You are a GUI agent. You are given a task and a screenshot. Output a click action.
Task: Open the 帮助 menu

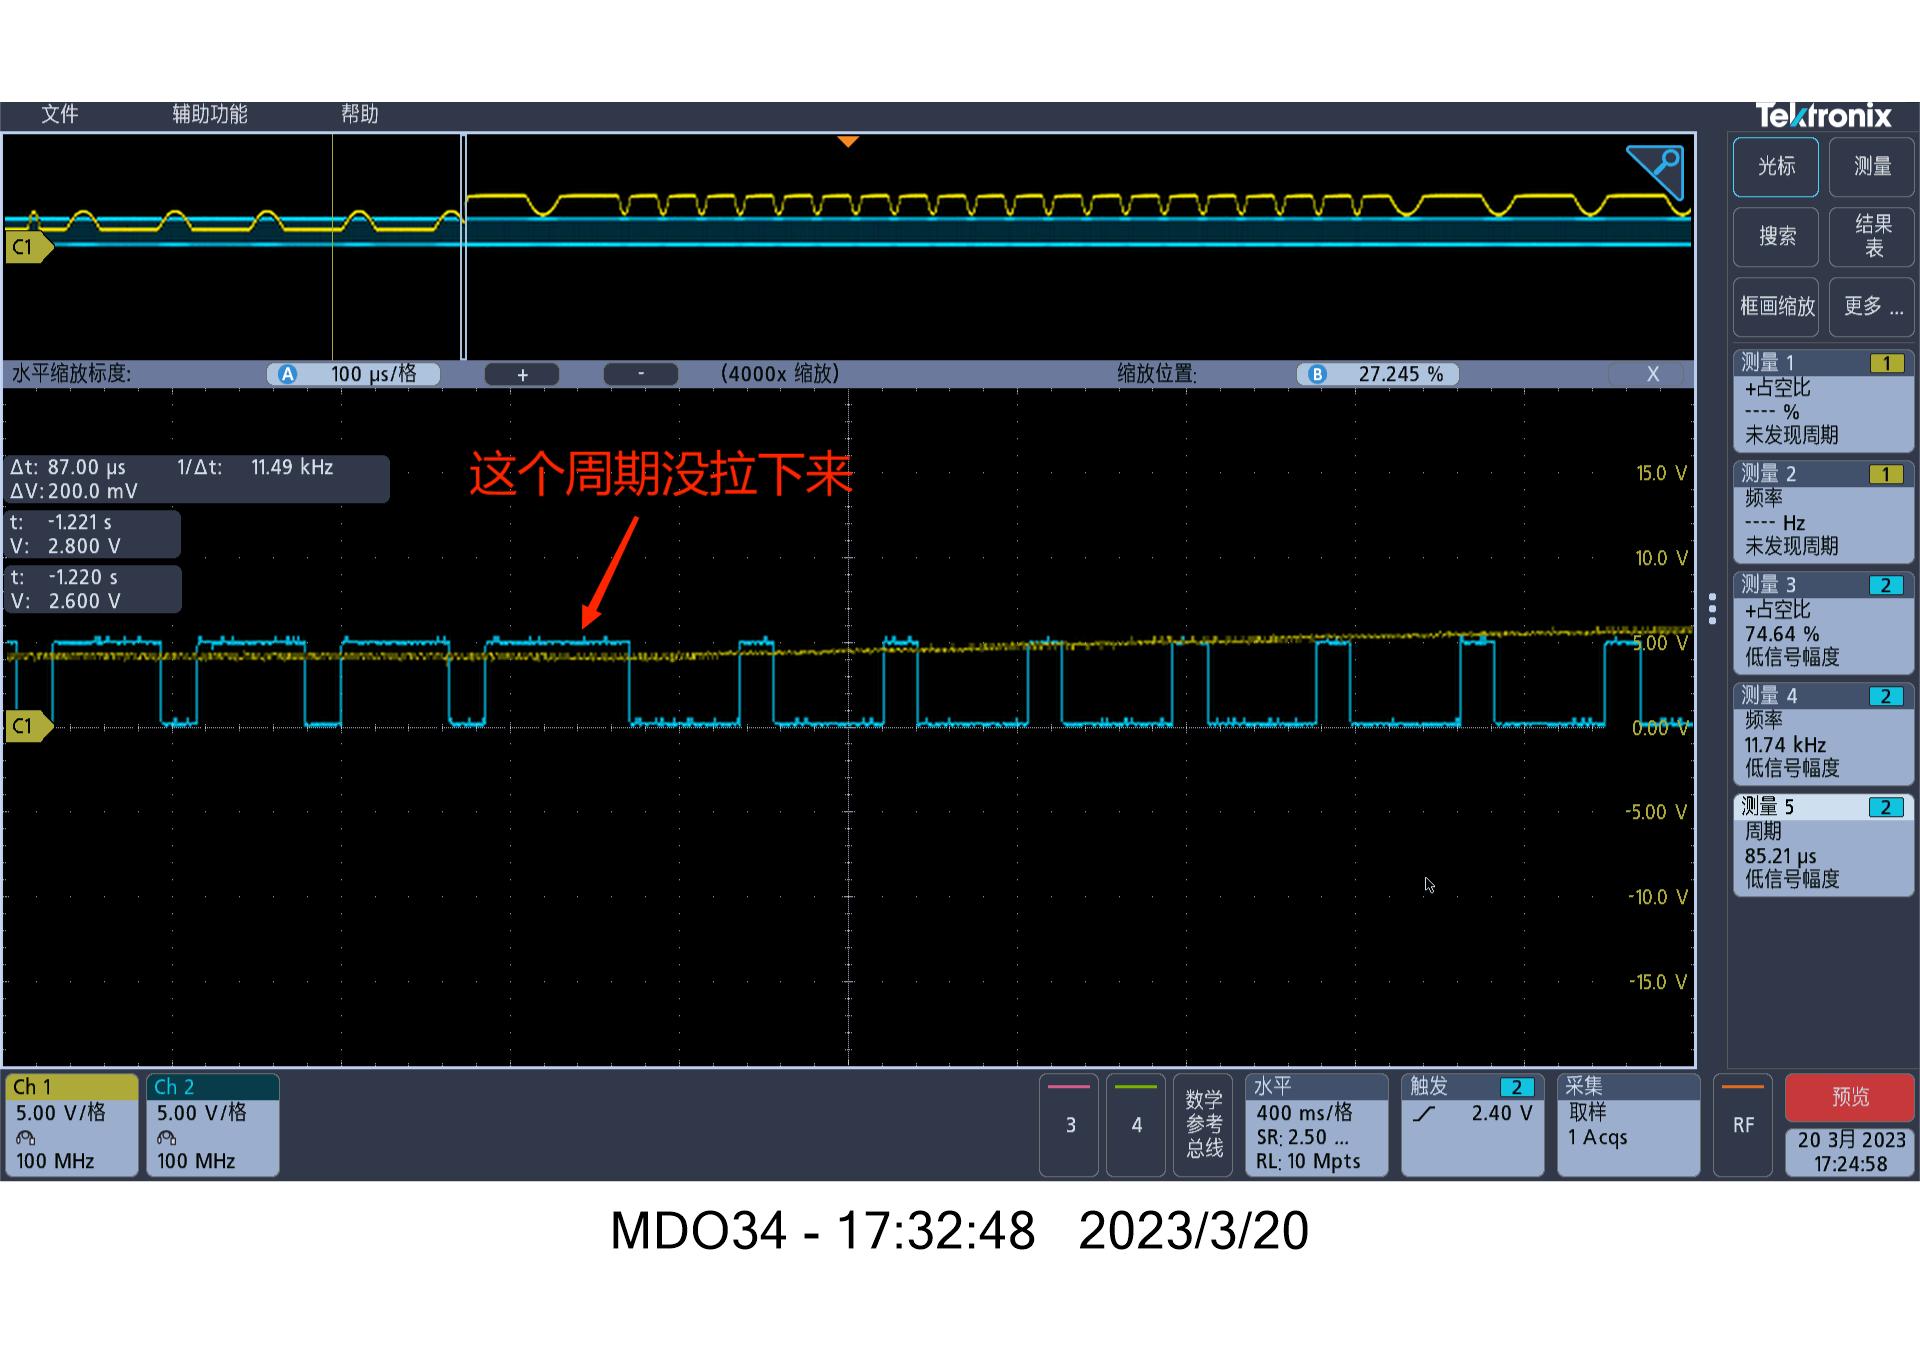click(359, 114)
